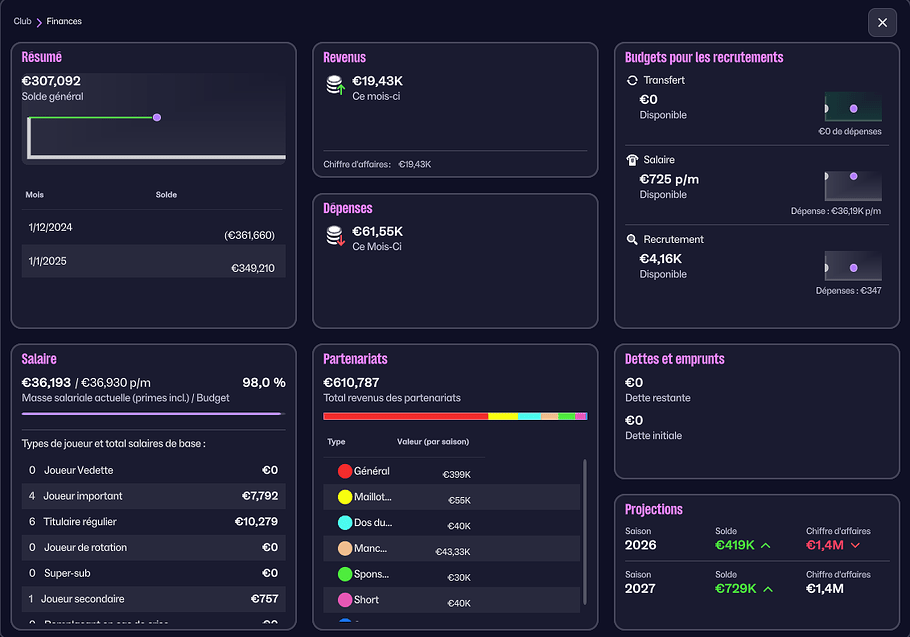This screenshot has width=910, height=637.
Task: Click the green up arrow beside €729K
Action: (x=768, y=589)
